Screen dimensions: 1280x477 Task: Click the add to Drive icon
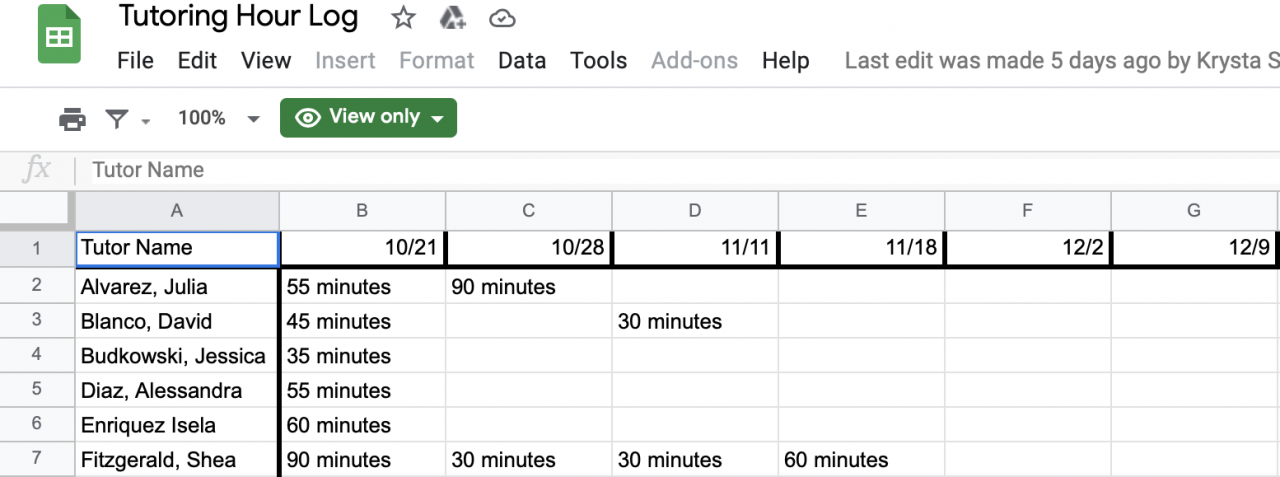[x=452, y=18]
